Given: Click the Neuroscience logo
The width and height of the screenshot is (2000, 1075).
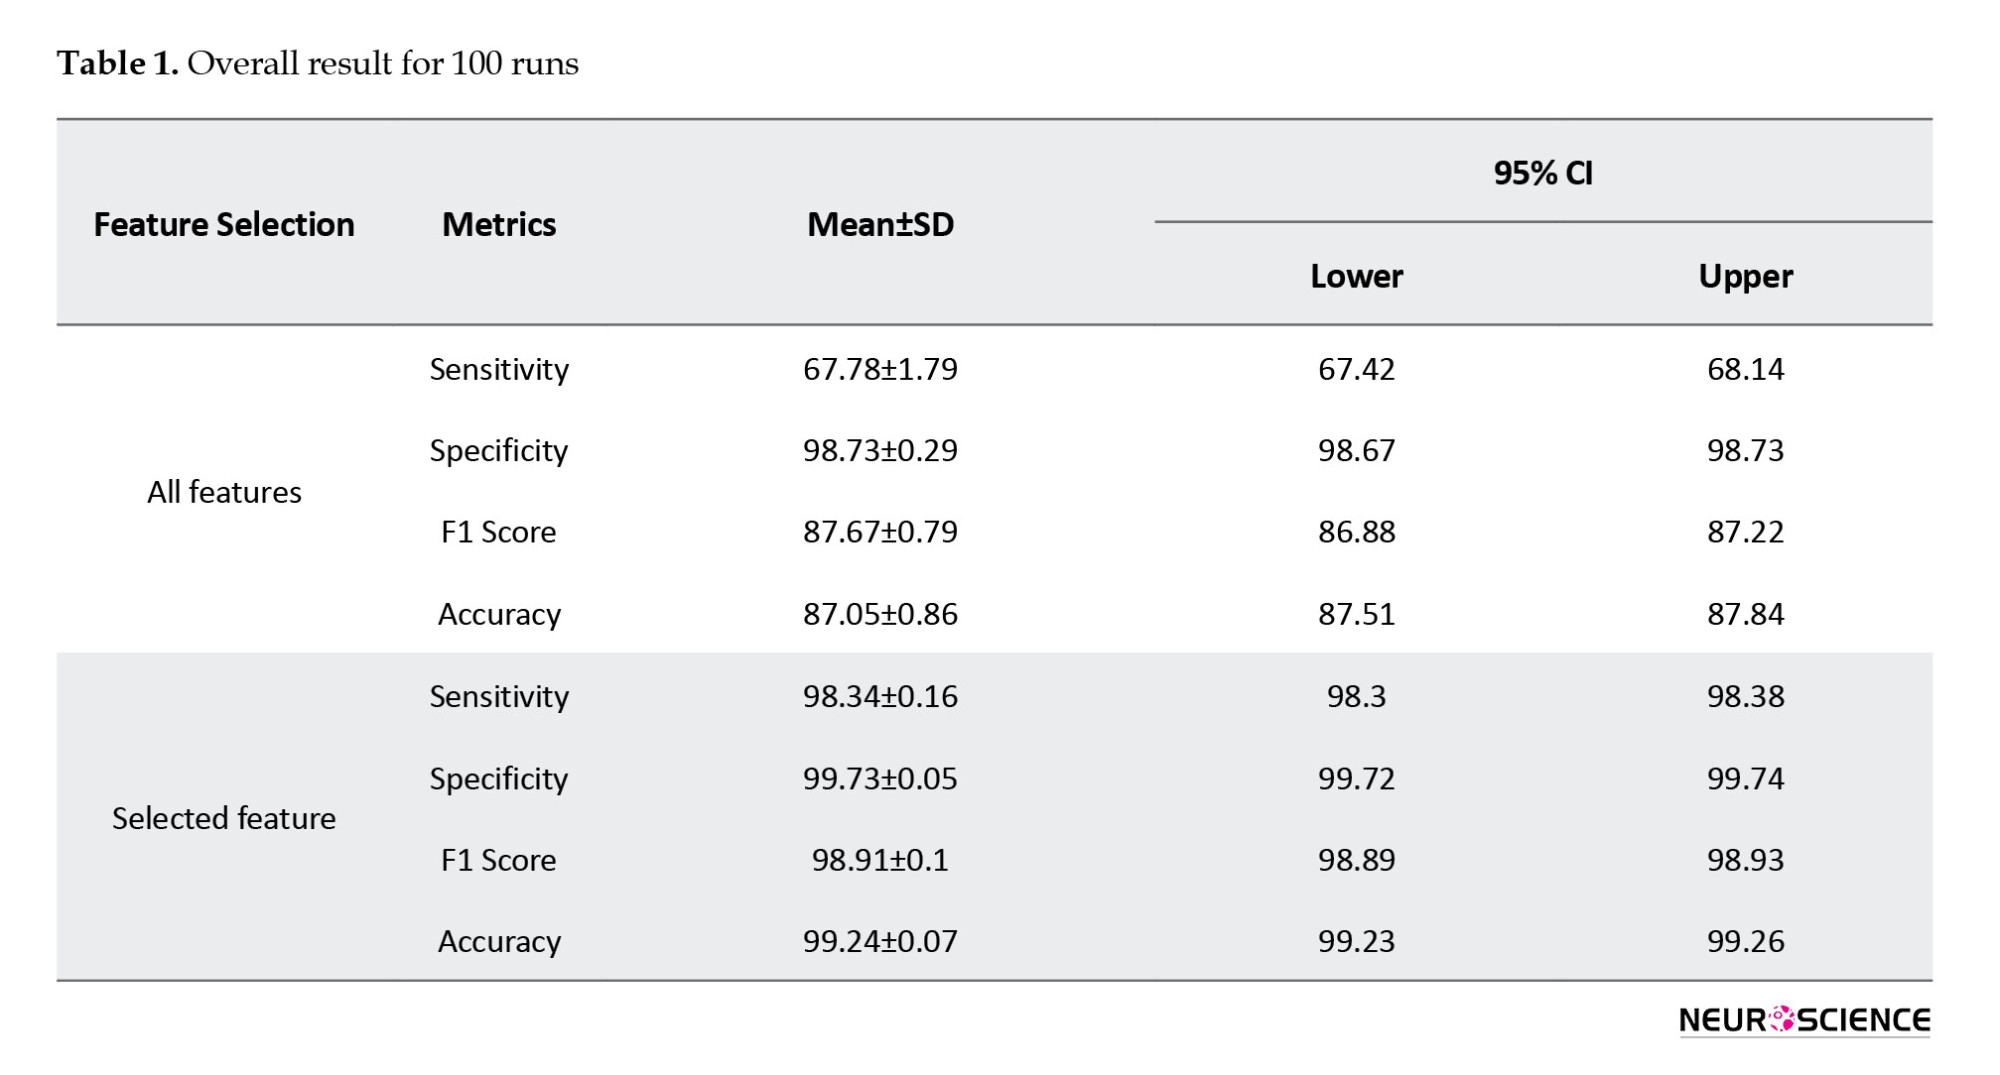Looking at the screenshot, I should tap(1804, 1020).
